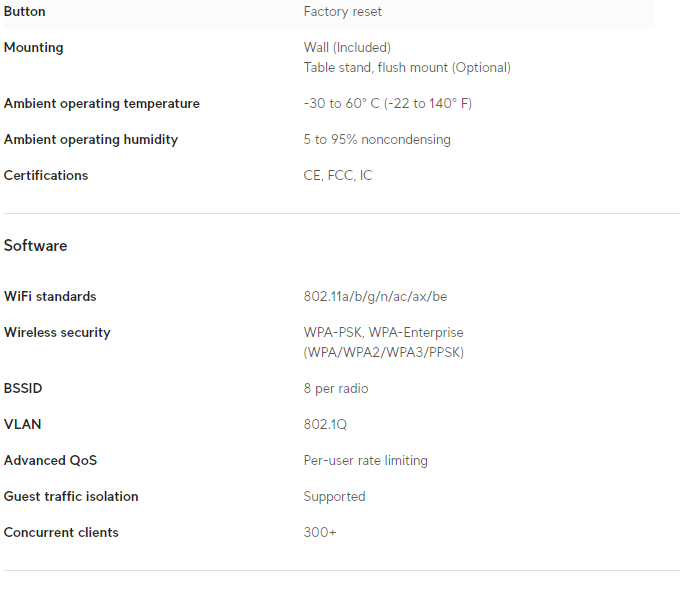Click Table stand, flush mount (Optional) text
This screenshot has height=592, width=680.
click(407, 68)
